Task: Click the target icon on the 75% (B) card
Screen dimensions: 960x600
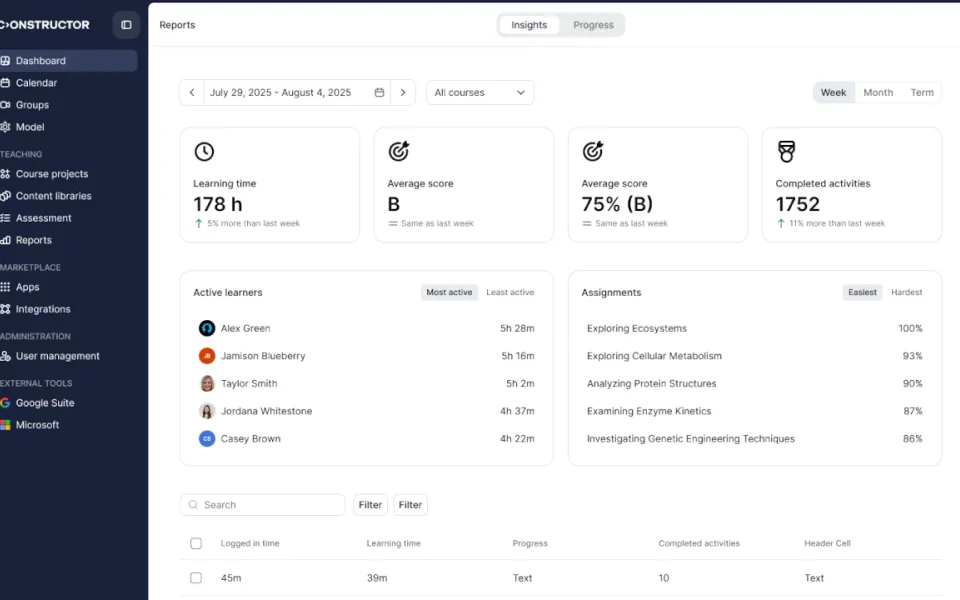Action: point(593,151)
